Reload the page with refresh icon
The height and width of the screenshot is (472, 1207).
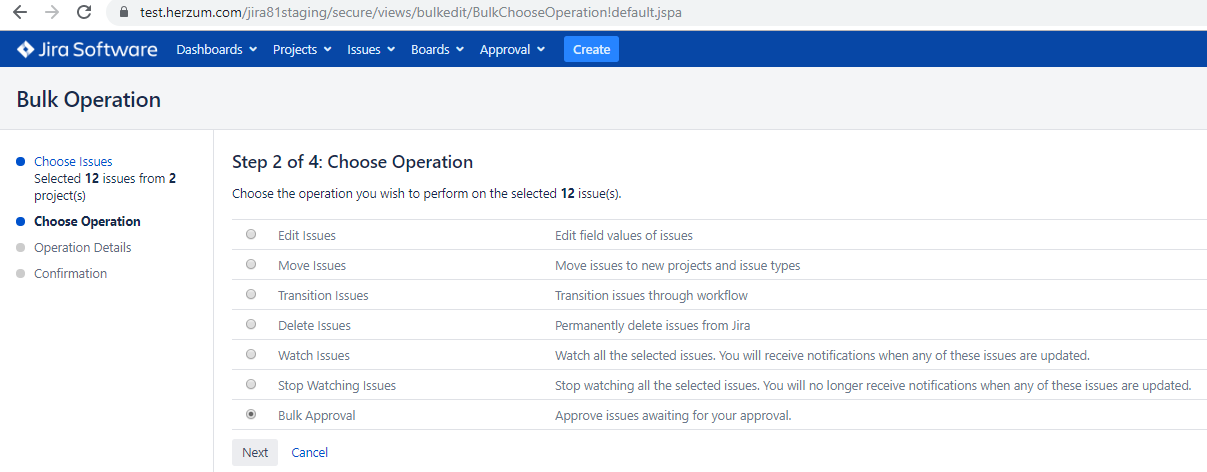coord(84,13)
